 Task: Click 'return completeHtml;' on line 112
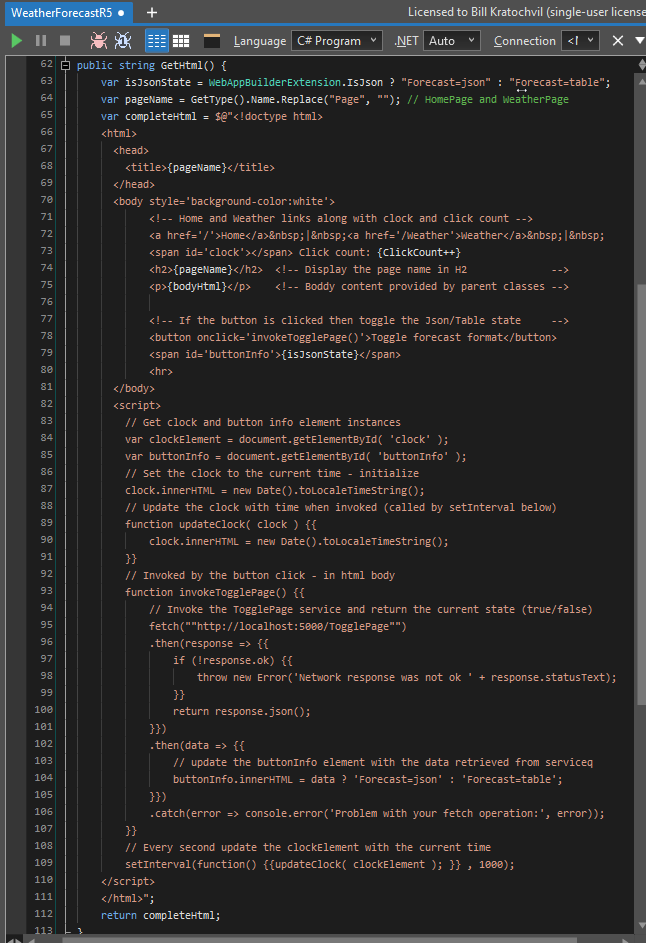(161, 915)
